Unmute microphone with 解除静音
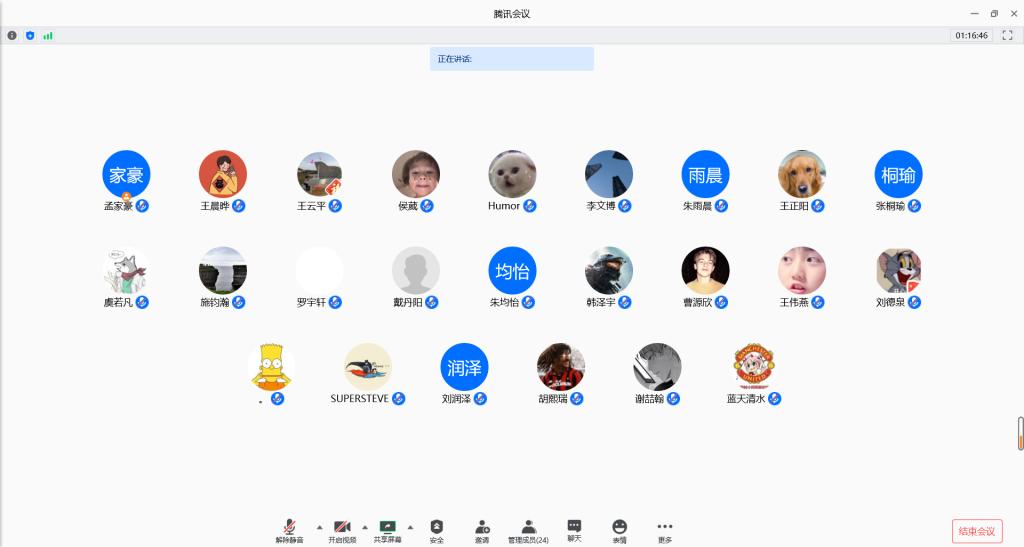This screenshot has width=1024, height=547. click(x=289, y=530)
